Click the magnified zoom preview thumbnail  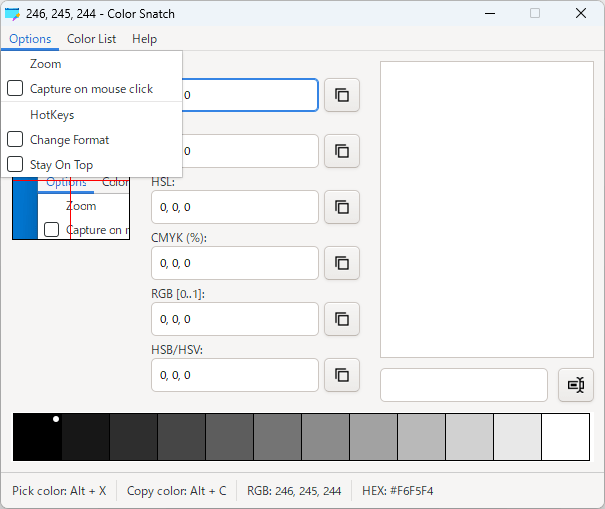[x=71, y=208]
